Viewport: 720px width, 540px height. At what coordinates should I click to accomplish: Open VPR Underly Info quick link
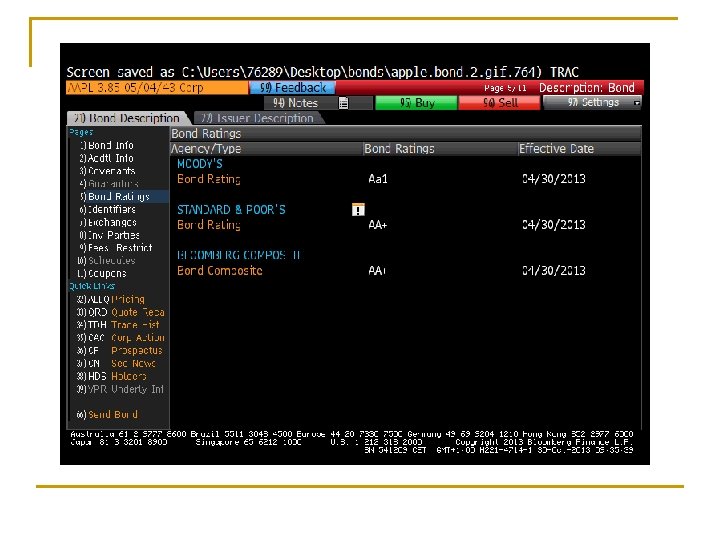[x=120, y=389]
